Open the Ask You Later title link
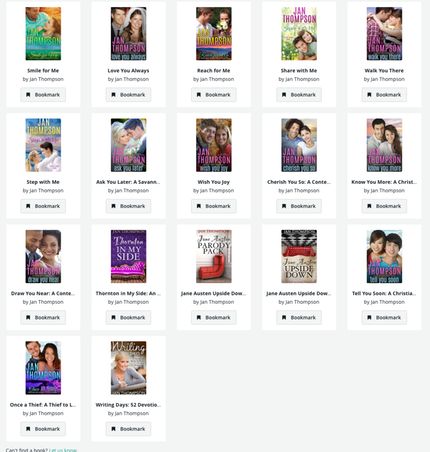 coord(128,182)
